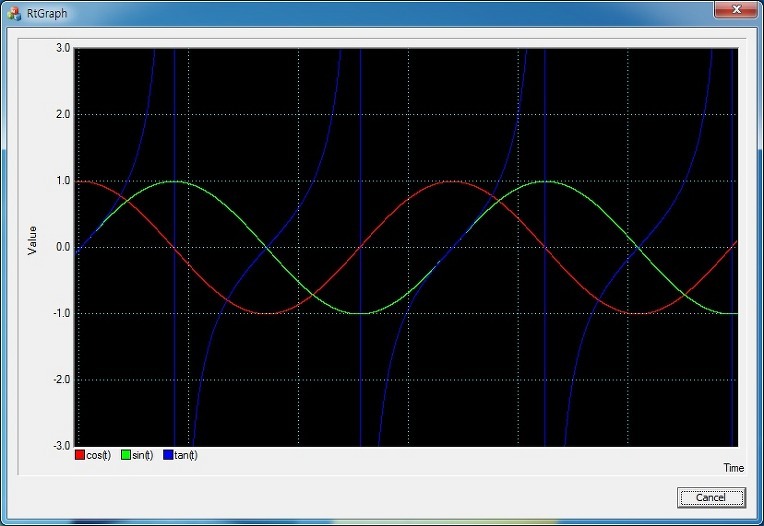This screenshot has height=526, width=764.
Task: Click the 3.0 y-axis label
Action: (63, 48)
